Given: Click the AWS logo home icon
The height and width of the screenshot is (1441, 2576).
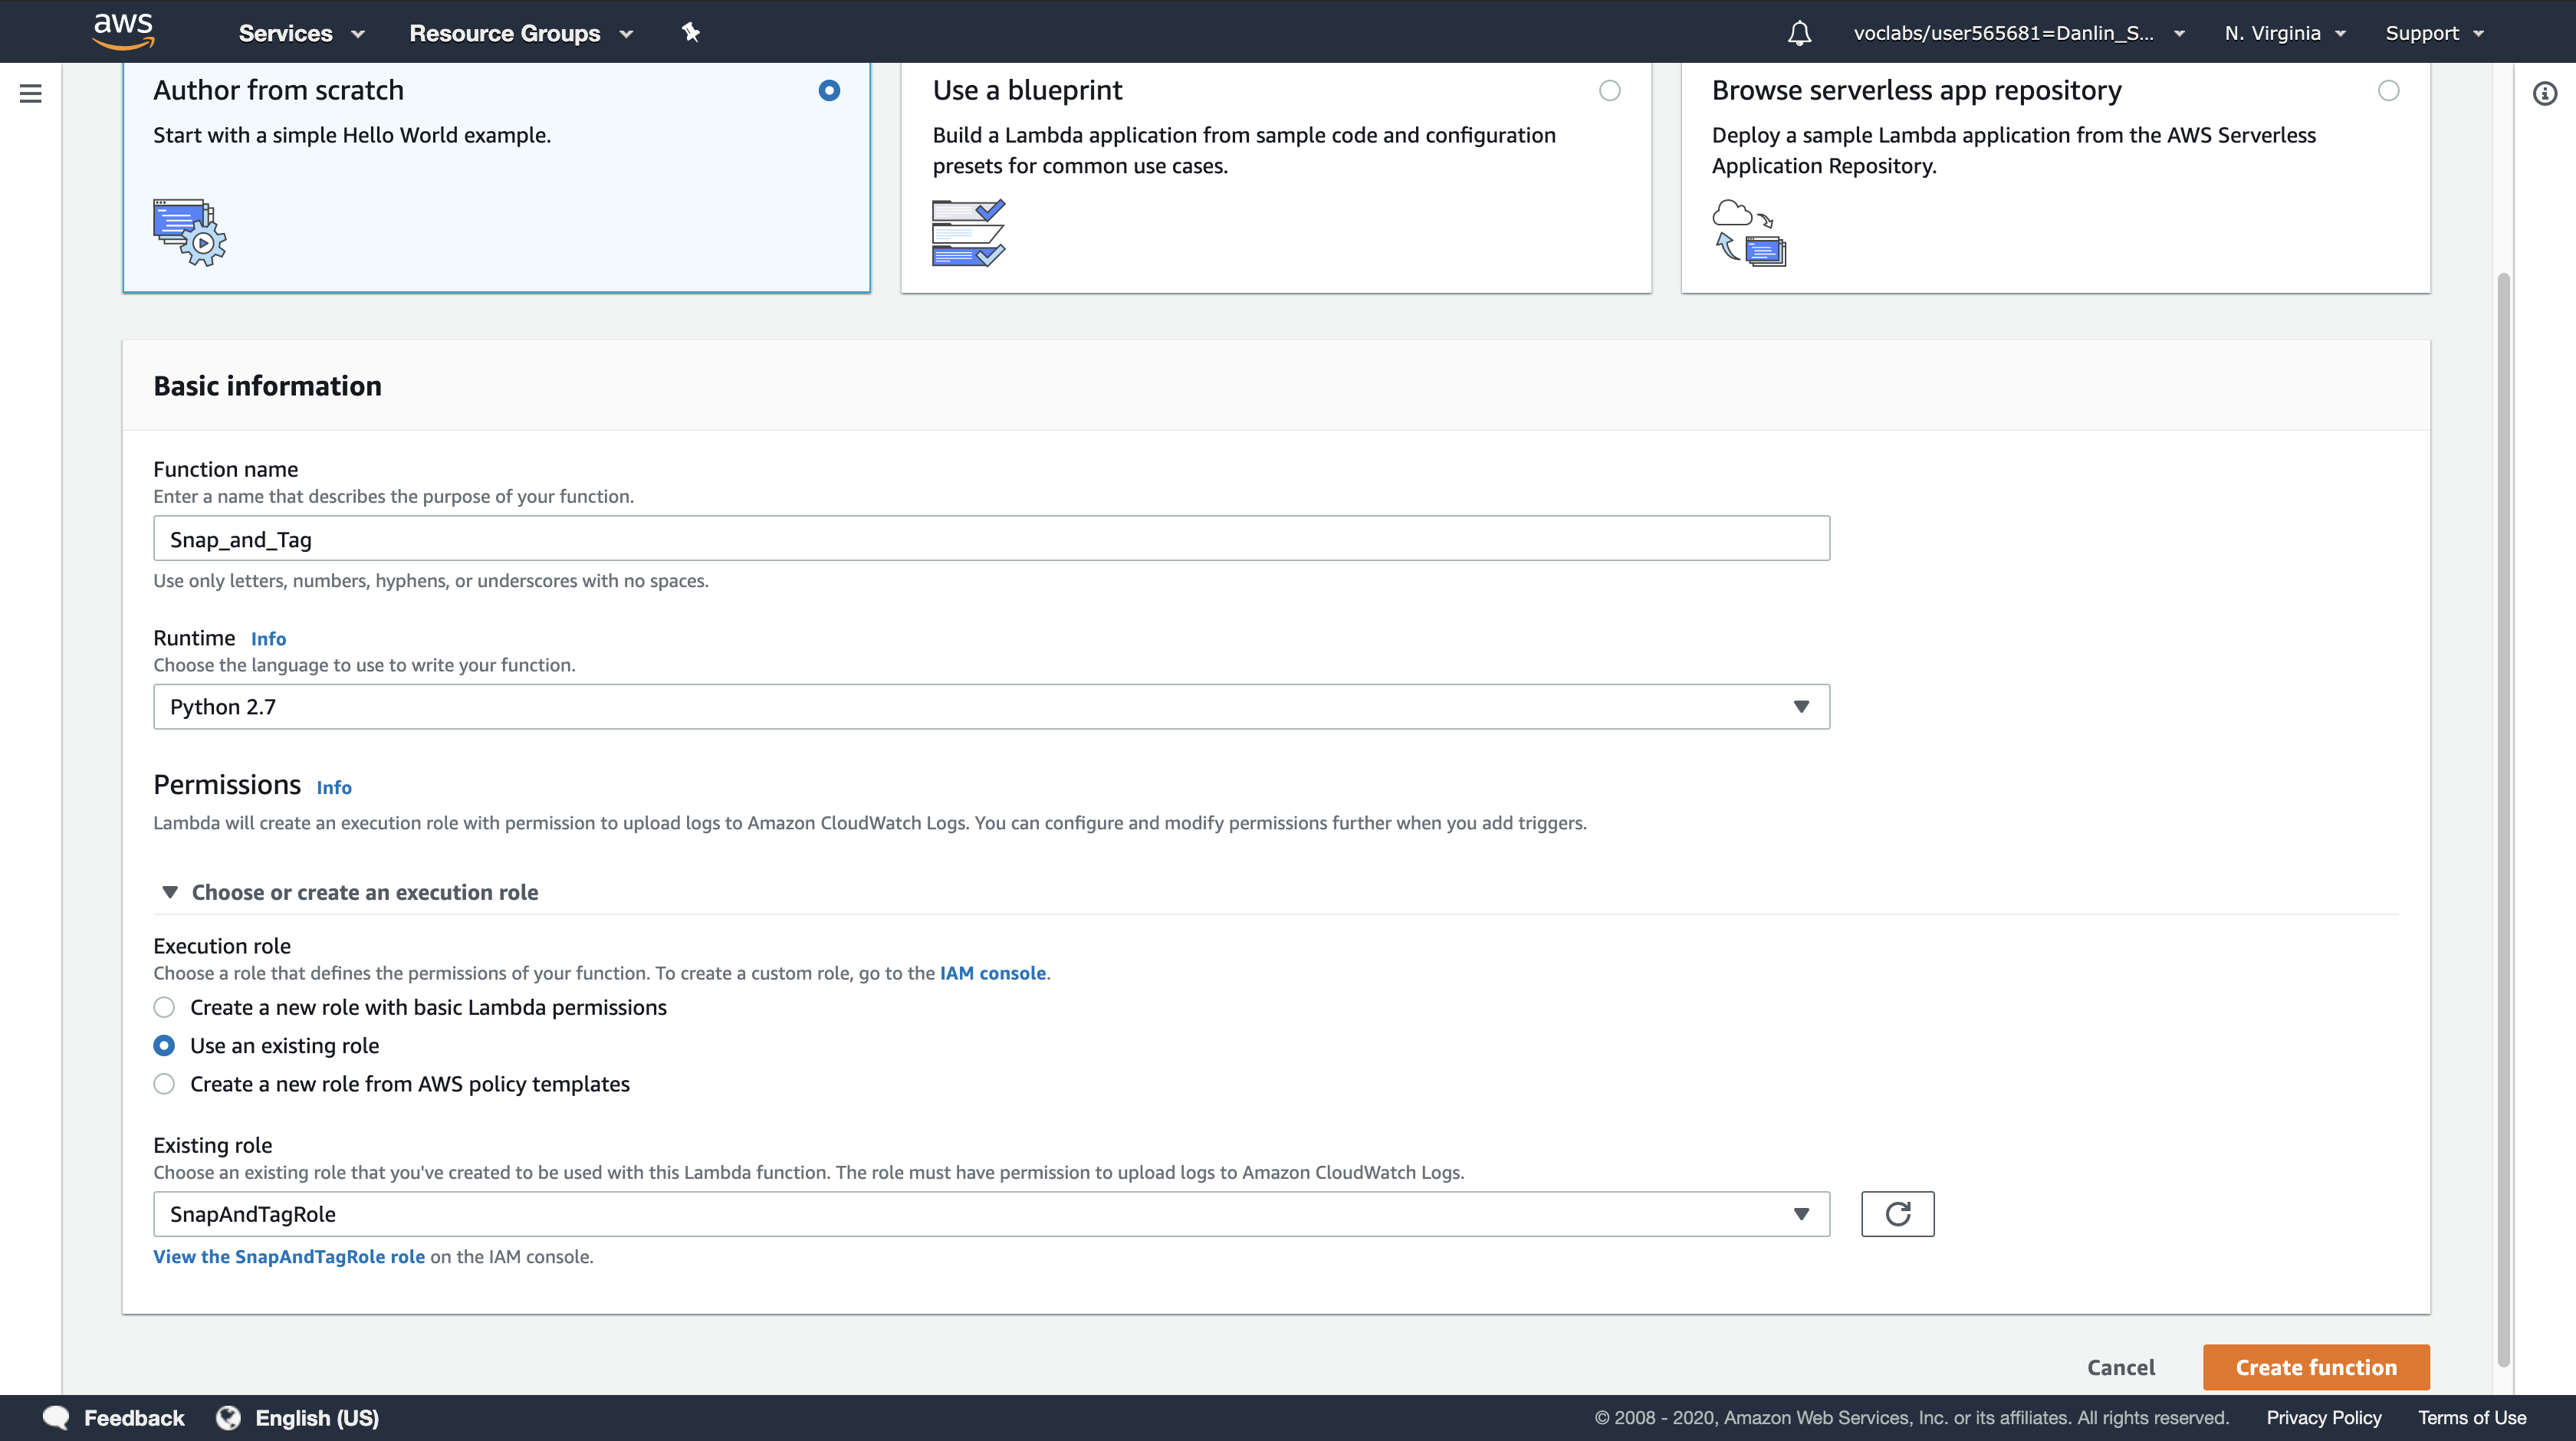Looking at the screenshot, I should tap(123, 31).
